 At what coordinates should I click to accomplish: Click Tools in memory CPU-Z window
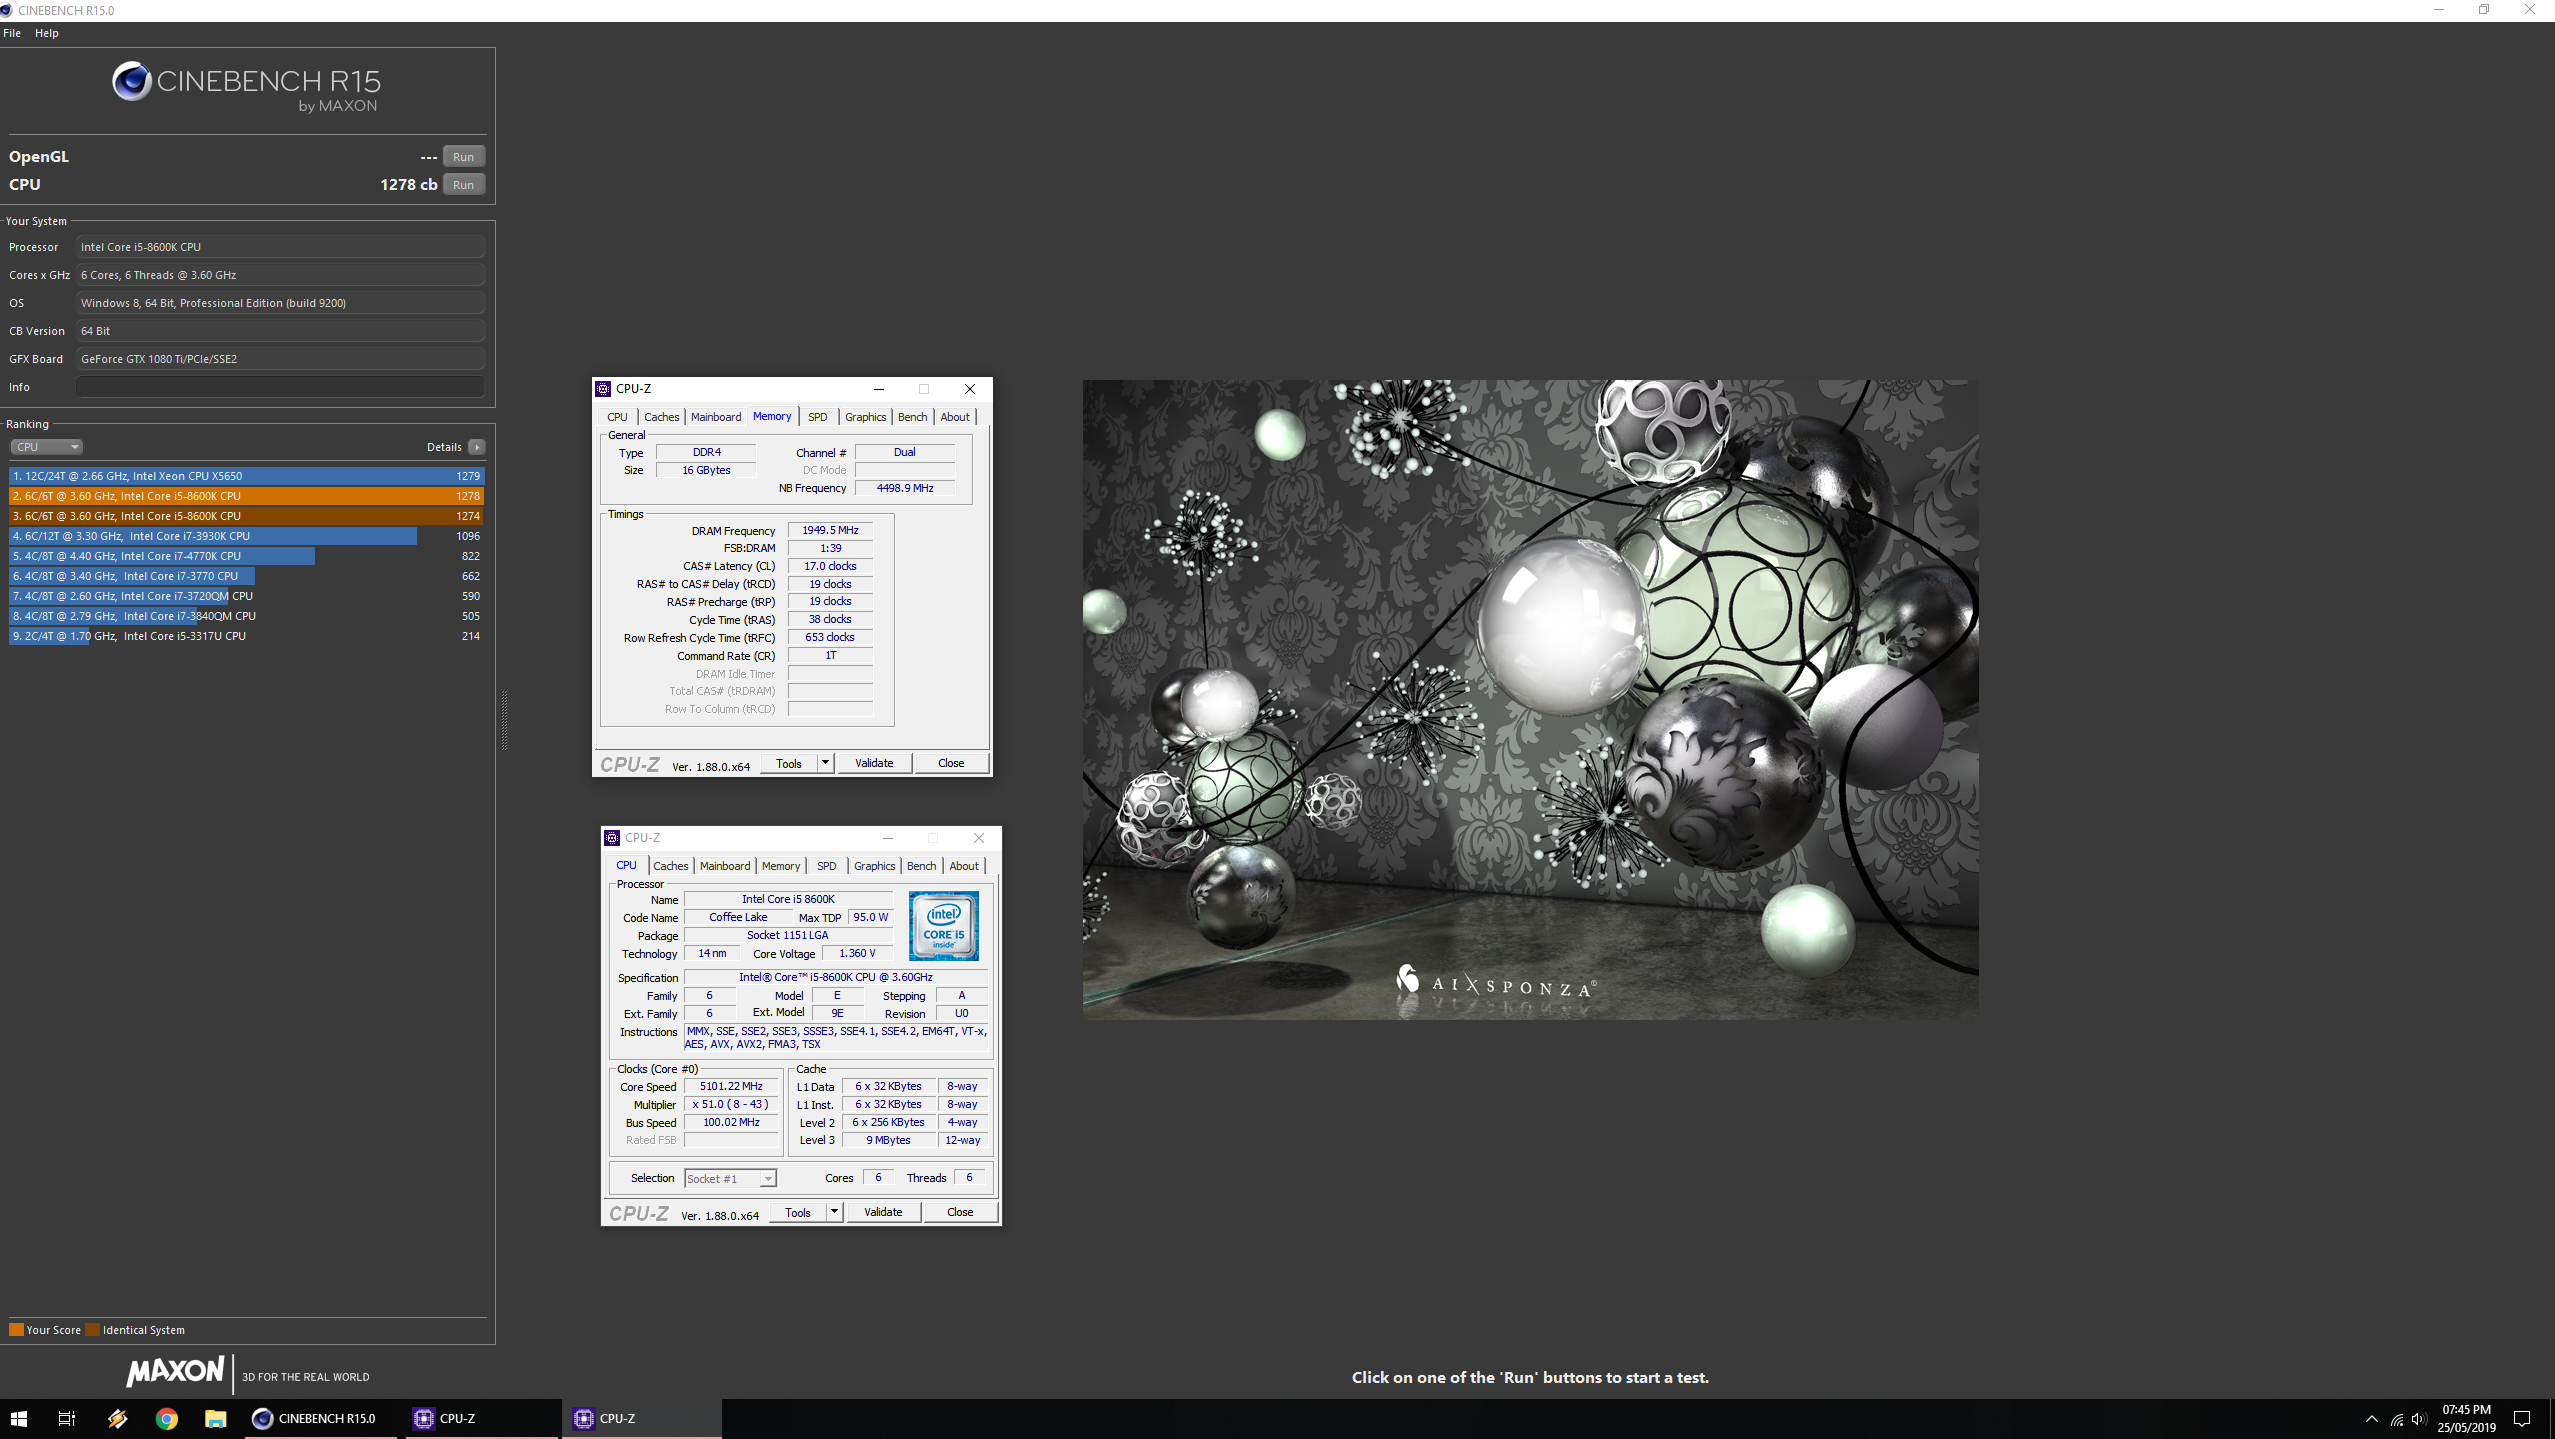point(789,763)
